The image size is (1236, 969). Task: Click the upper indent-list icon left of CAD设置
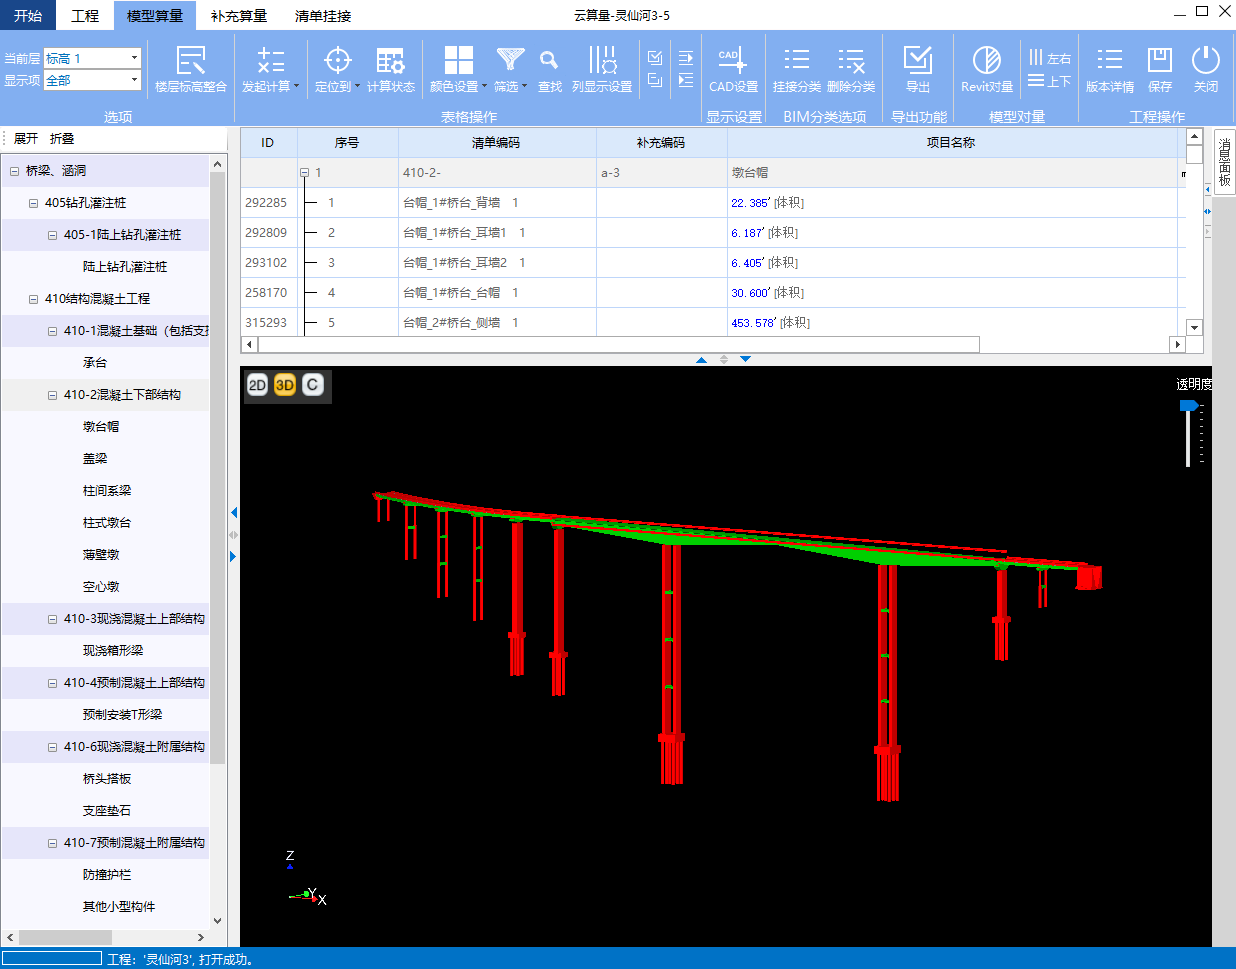point(686,58)
